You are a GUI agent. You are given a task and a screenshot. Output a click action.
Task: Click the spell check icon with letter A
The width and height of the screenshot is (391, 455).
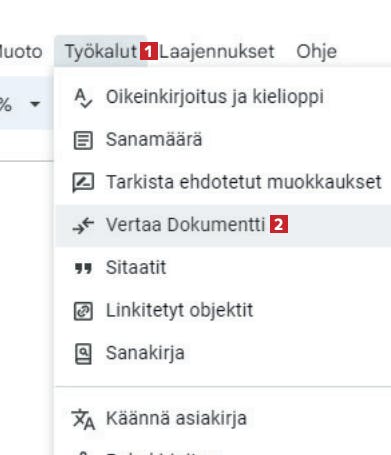pos(83,98)
